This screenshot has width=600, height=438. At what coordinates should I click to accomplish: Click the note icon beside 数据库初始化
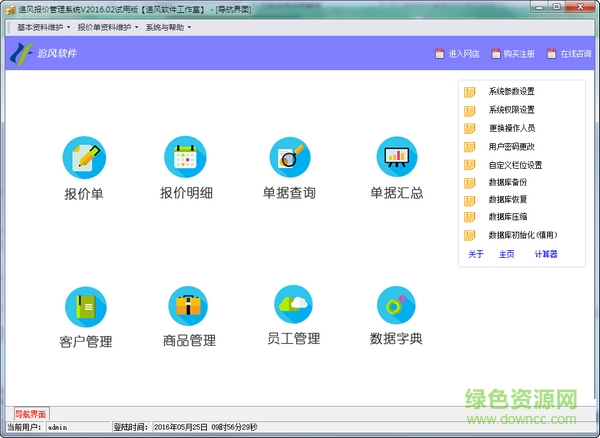470,235
